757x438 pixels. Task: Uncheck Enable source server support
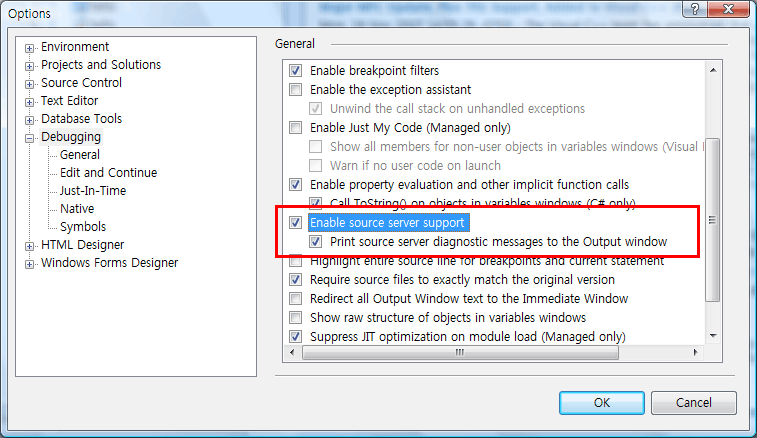(x=295, y=223)
